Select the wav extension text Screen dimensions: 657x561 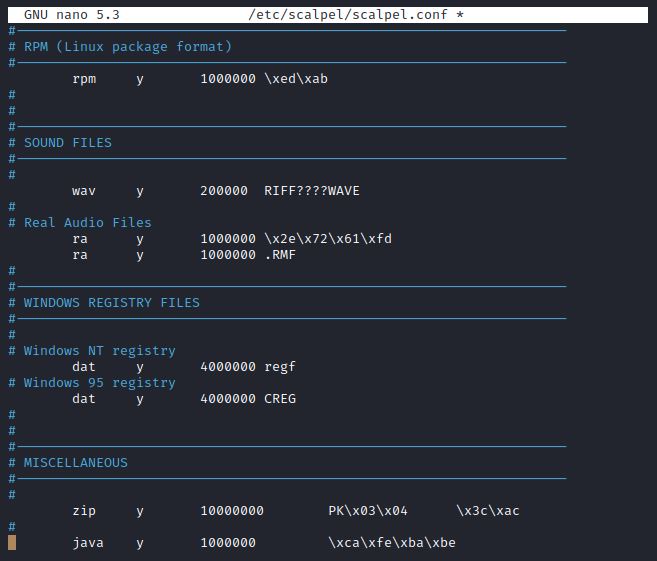[x=84, y=191]
